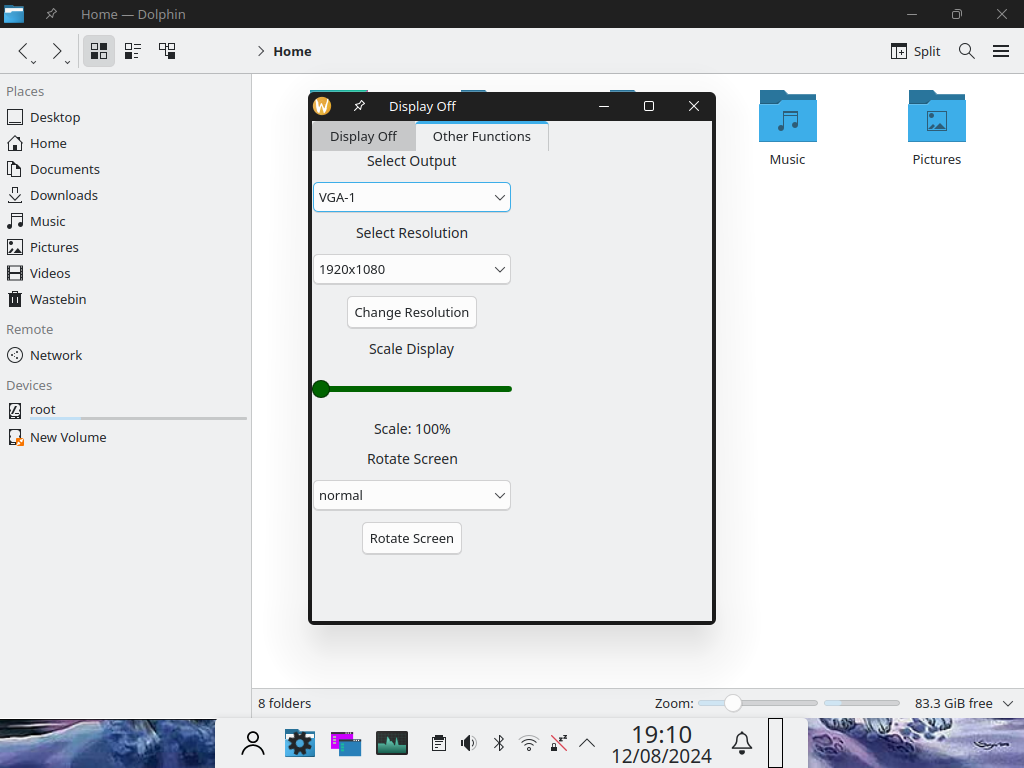Screen dimensions: 1024x768
Task: Open the Dolphin window menu icon
Action: (x=14, y=14)
